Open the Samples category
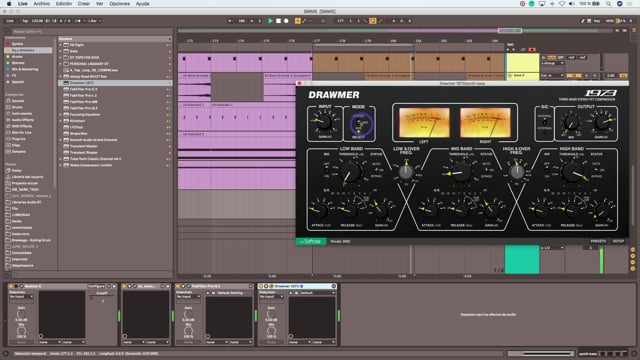Viewport: 640px width, 360px height. [19, 151]
